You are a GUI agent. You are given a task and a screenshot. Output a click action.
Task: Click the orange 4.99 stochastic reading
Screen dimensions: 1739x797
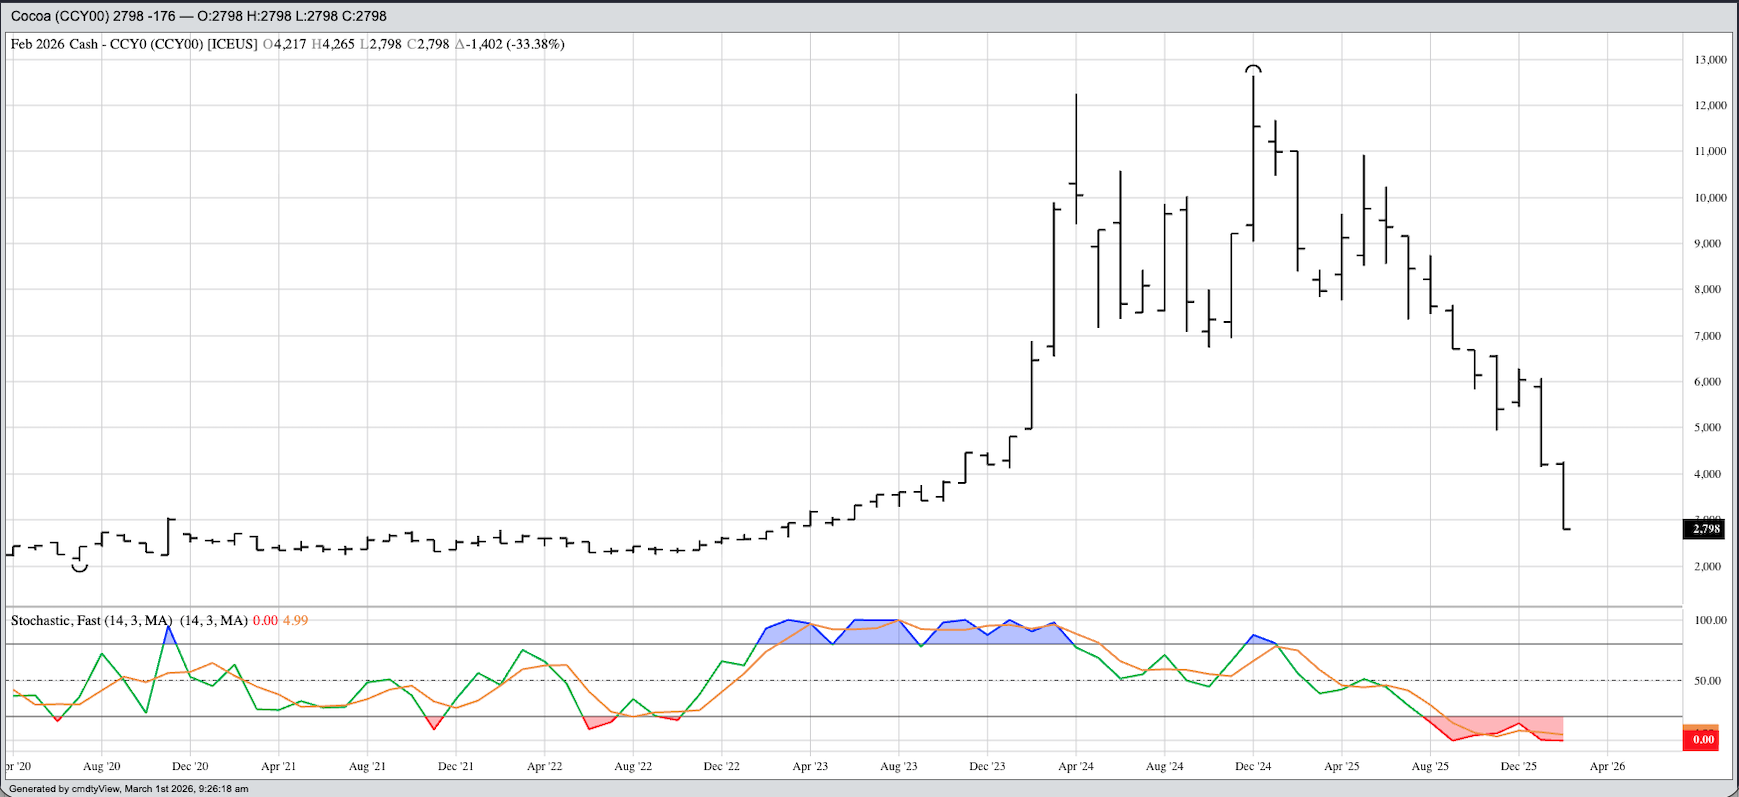[x=295, y=620]
